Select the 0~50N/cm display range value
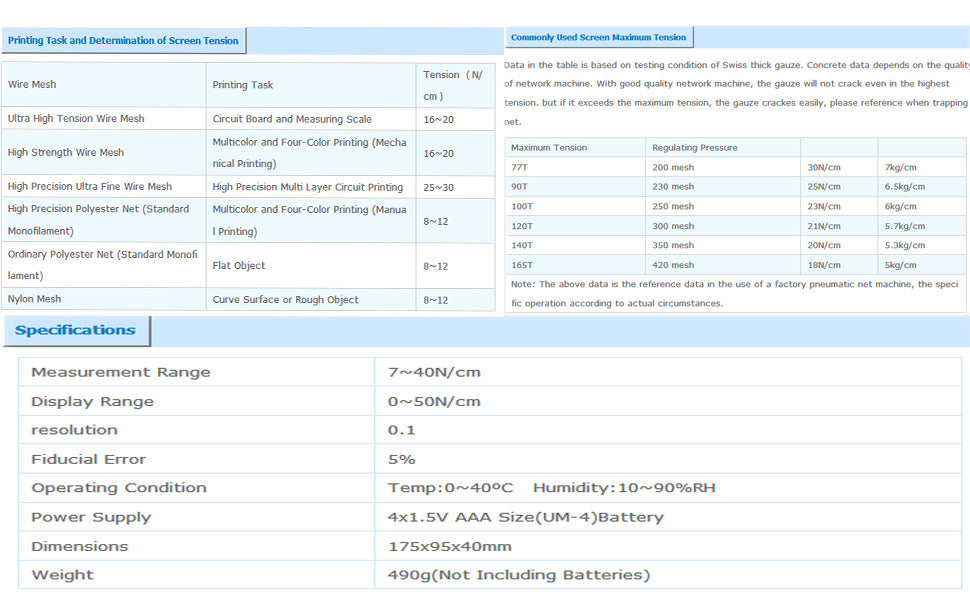This screenshot has width=970, height=600. (x=434, y=402)
